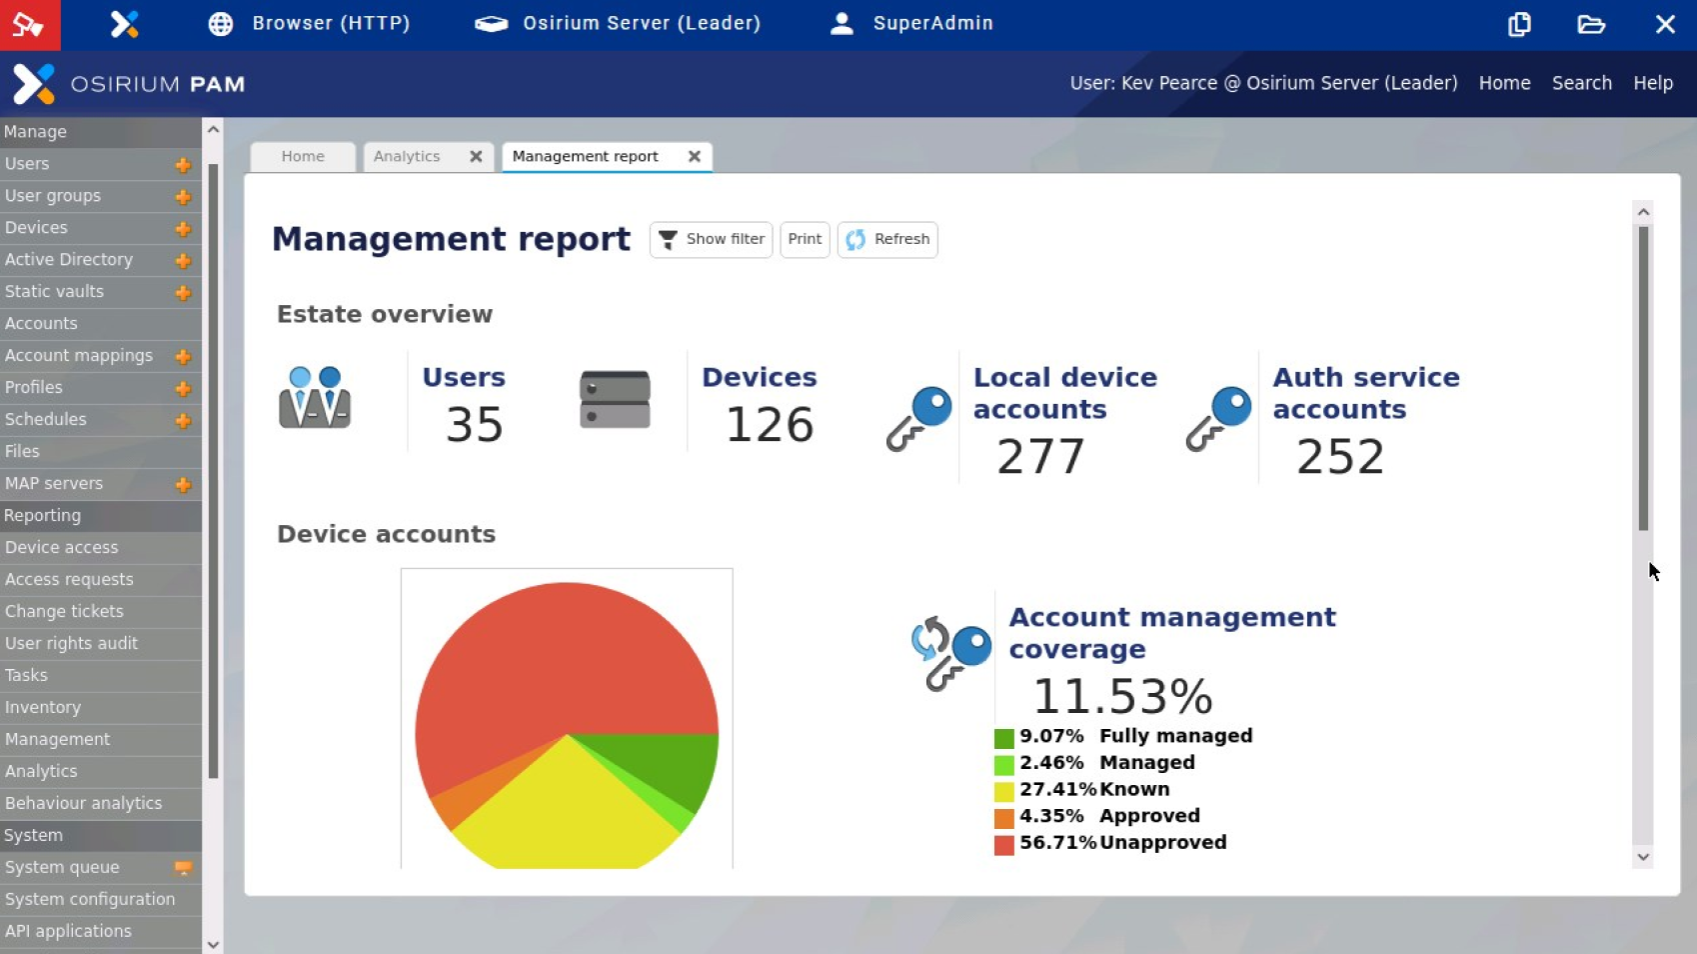Refresh the management report

[x=888, y=240]
